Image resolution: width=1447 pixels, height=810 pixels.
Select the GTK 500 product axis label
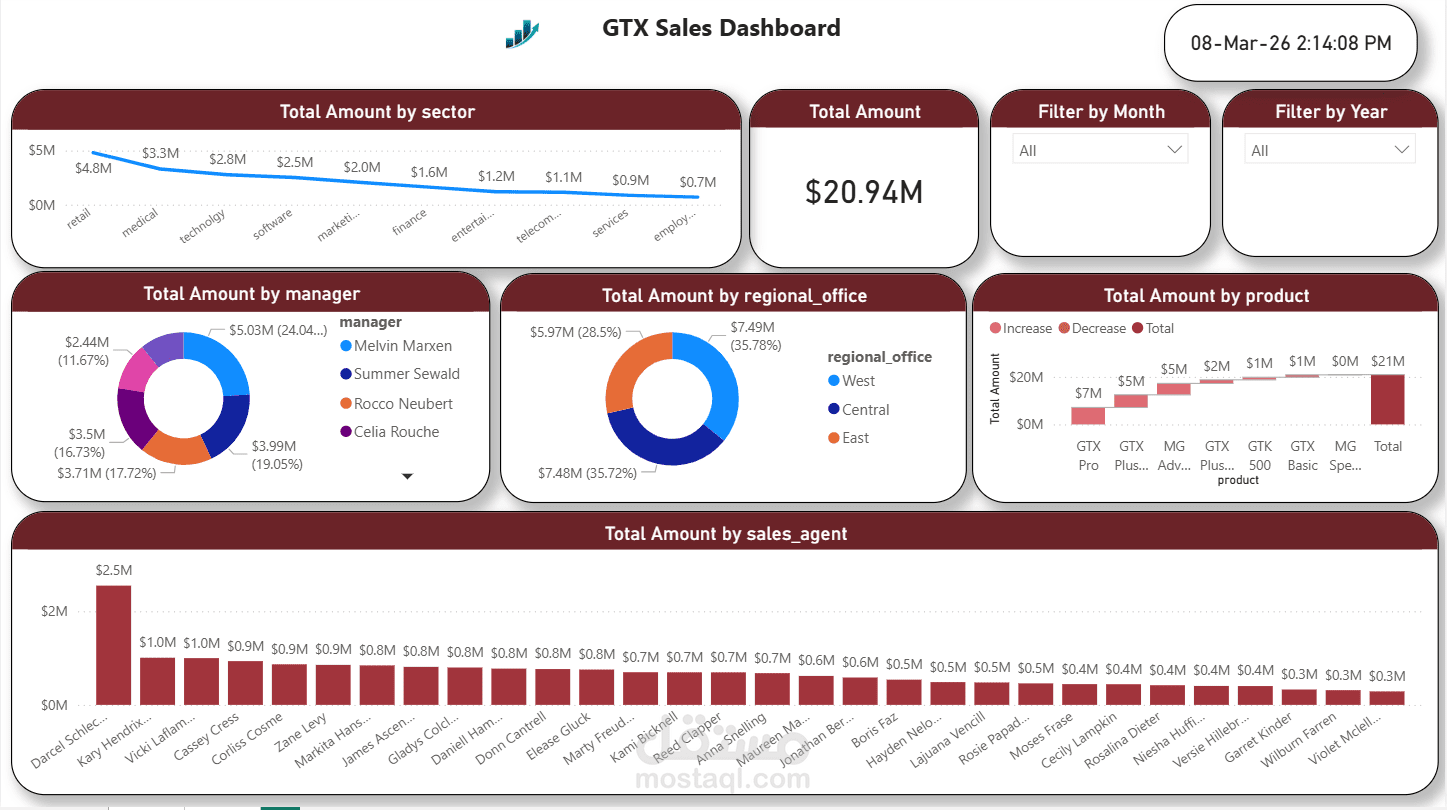click(x=1260, y=455)
